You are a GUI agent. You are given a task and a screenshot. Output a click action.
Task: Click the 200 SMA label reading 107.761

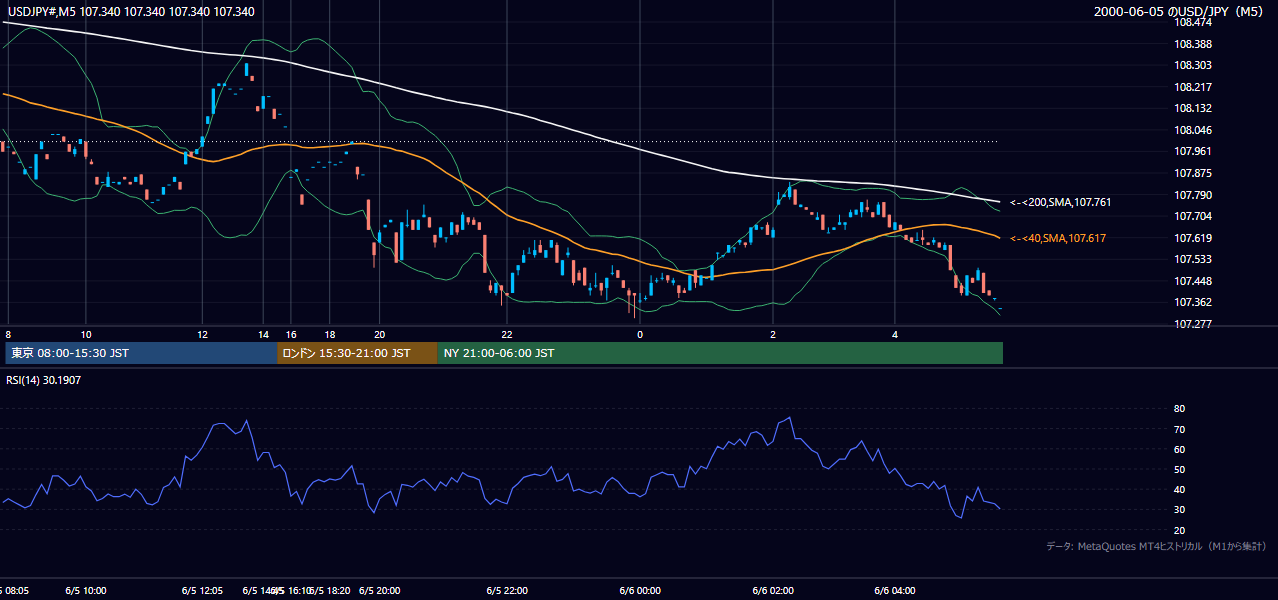point(1061,202)
